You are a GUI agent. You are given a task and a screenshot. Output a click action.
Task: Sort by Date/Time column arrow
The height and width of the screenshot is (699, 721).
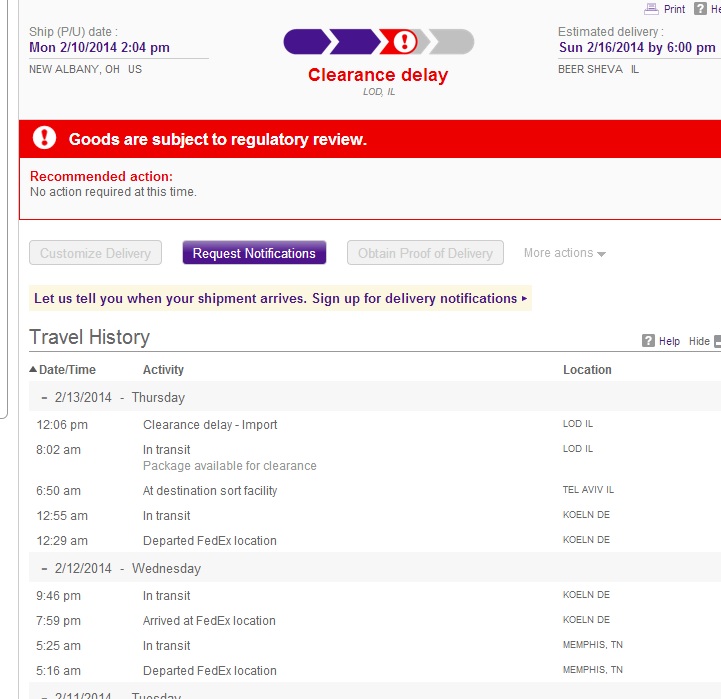pyautogui.click(x=34, y=370)
